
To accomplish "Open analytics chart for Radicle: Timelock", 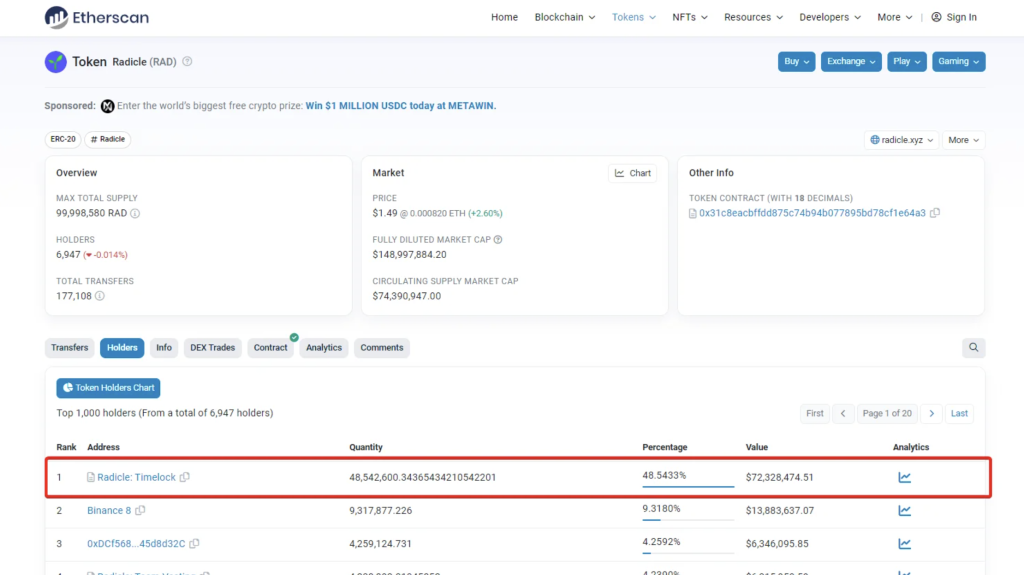I will (904, 478).
